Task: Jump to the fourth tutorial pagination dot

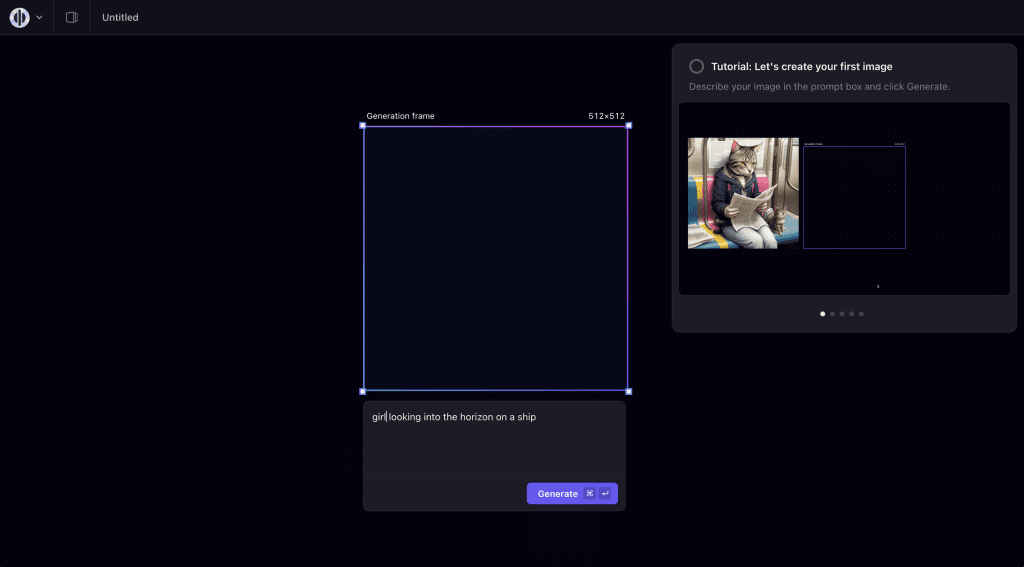Action: [x=852, y=314]
